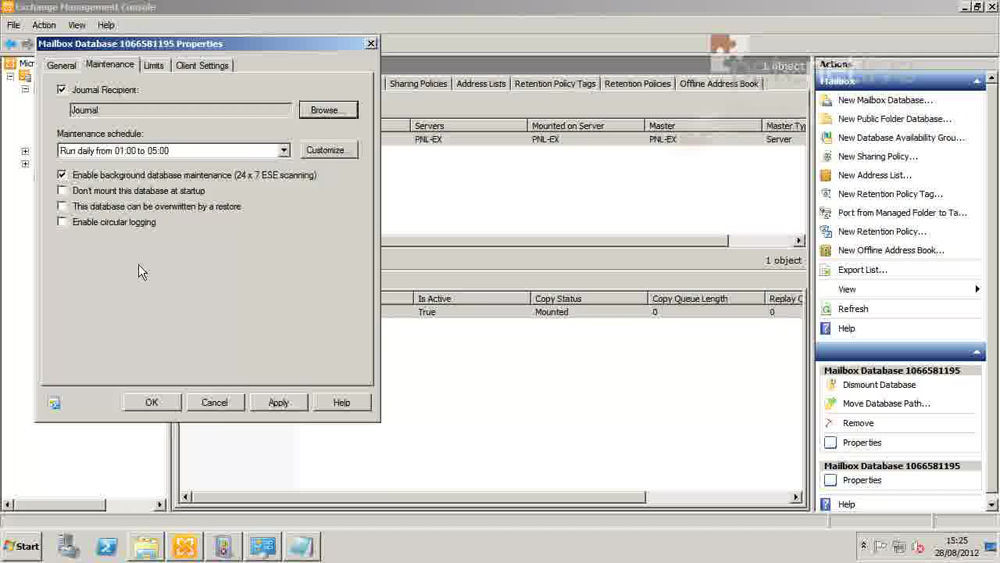Click the Remove icon in Actions pane

pos(831,423)
